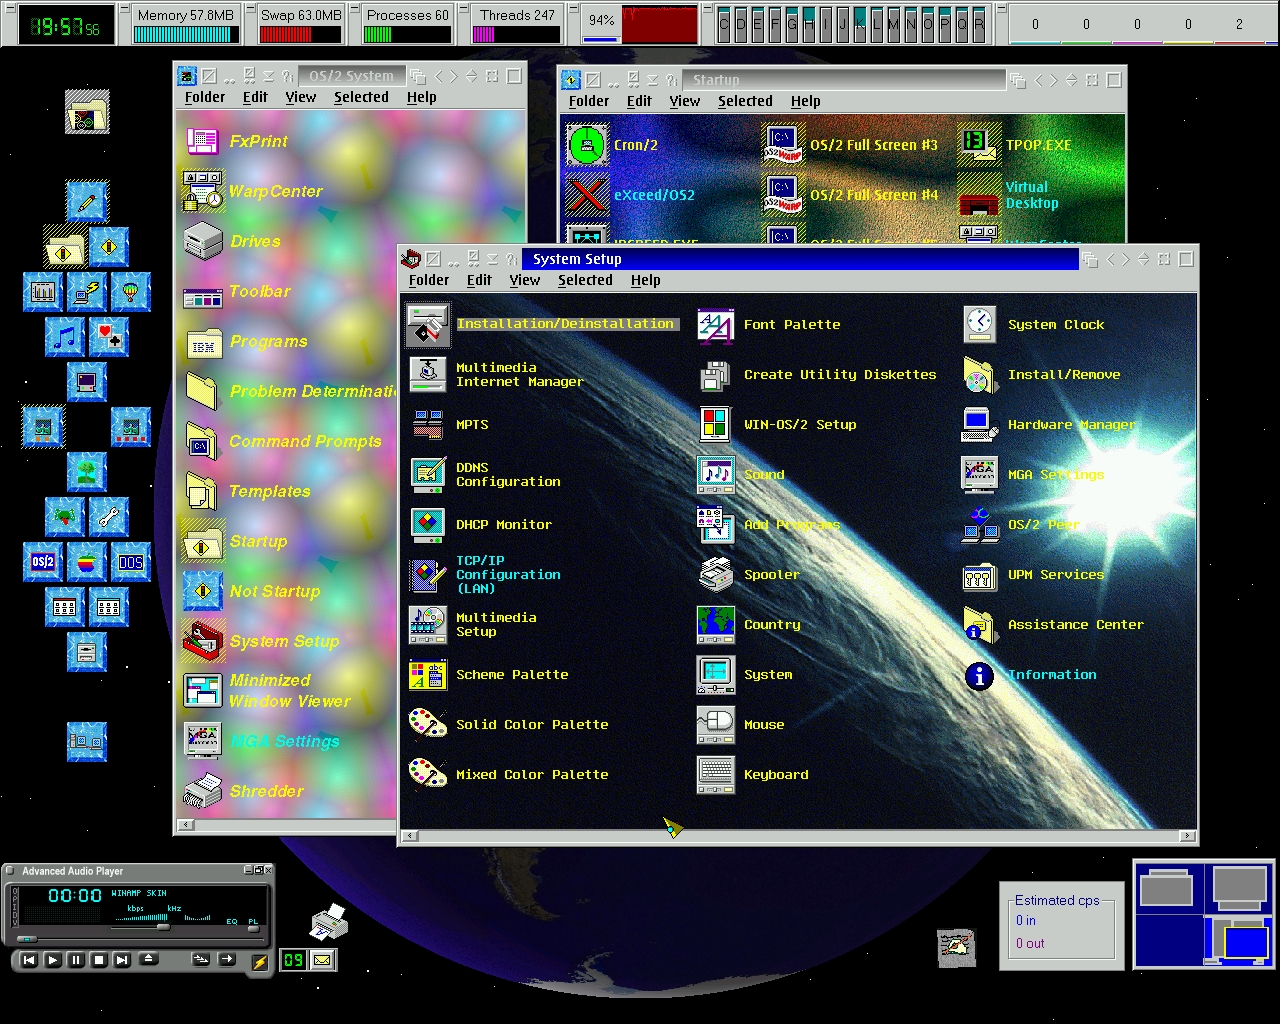The image size is (1280, 1024).
Task: Click the mail envelope icon near player
Action: tap(322, 960)
